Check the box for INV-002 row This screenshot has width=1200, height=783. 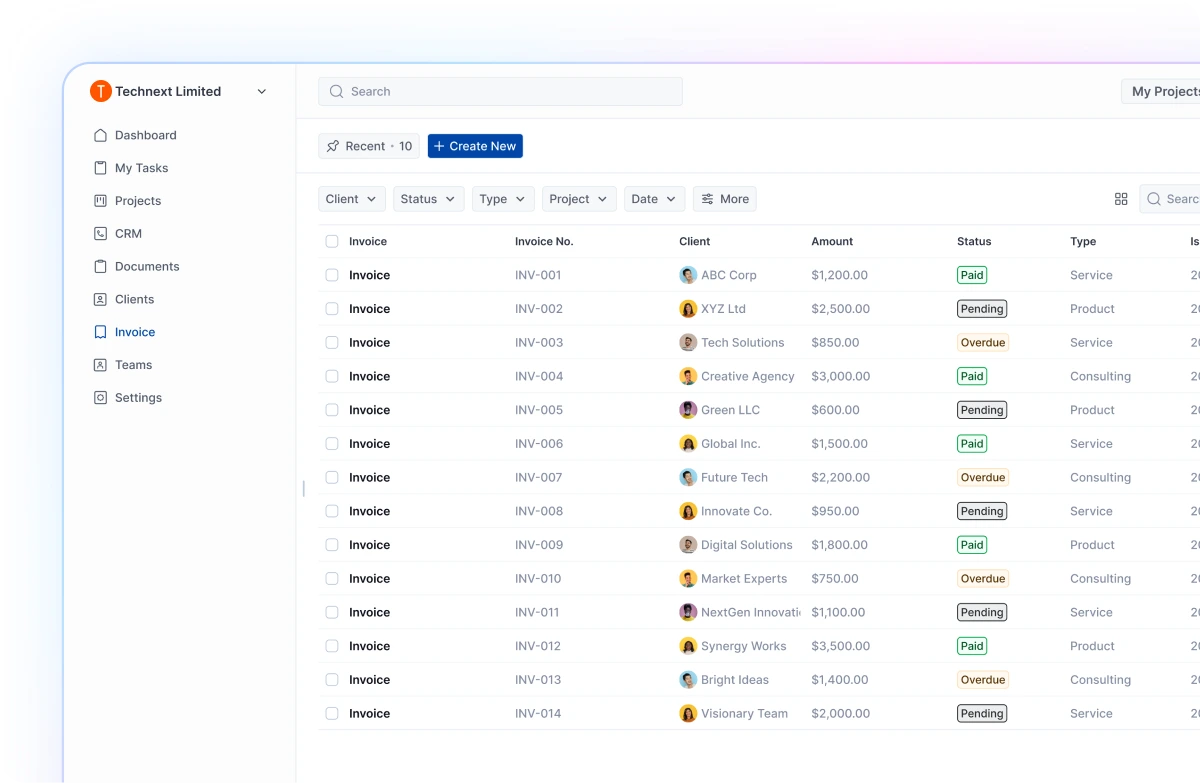point(332,309)
